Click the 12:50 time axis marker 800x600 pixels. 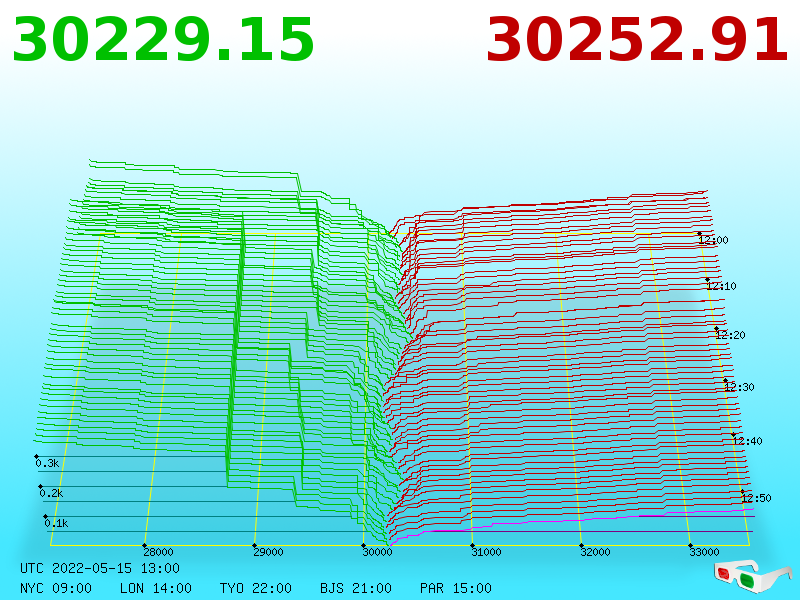(756, 498)
